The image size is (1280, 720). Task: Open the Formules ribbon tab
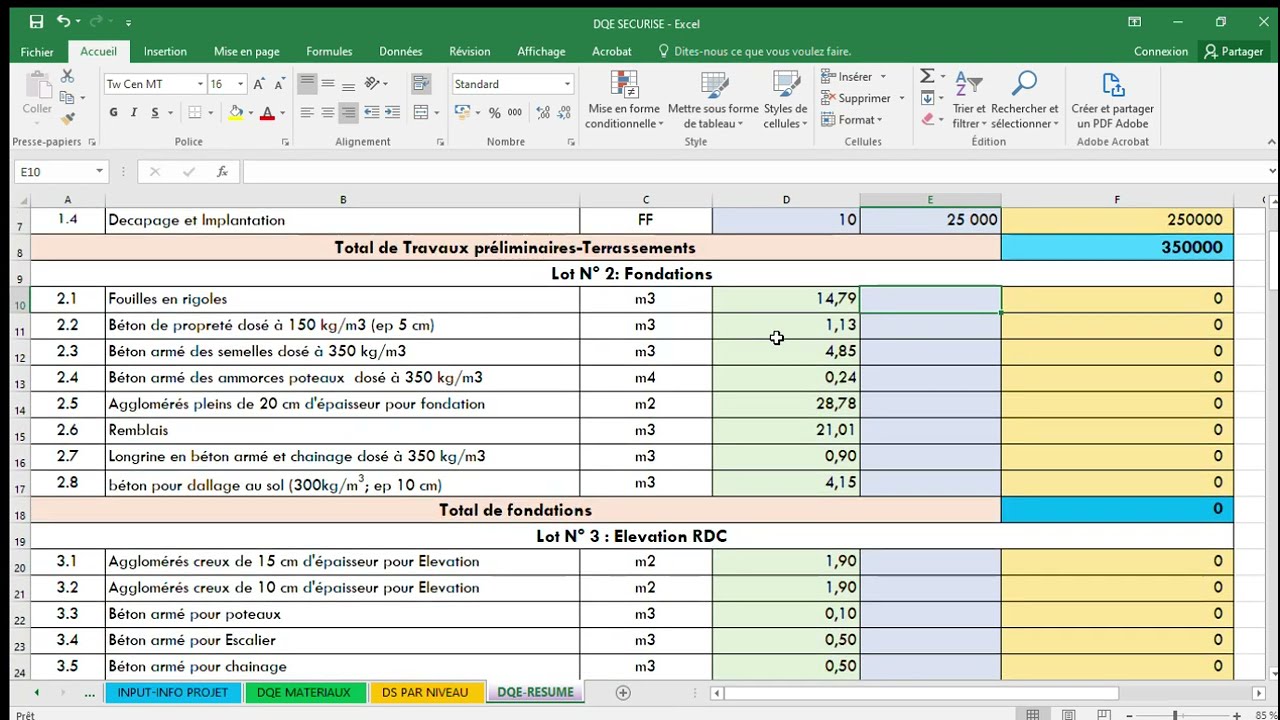click(x=329, y=51)
